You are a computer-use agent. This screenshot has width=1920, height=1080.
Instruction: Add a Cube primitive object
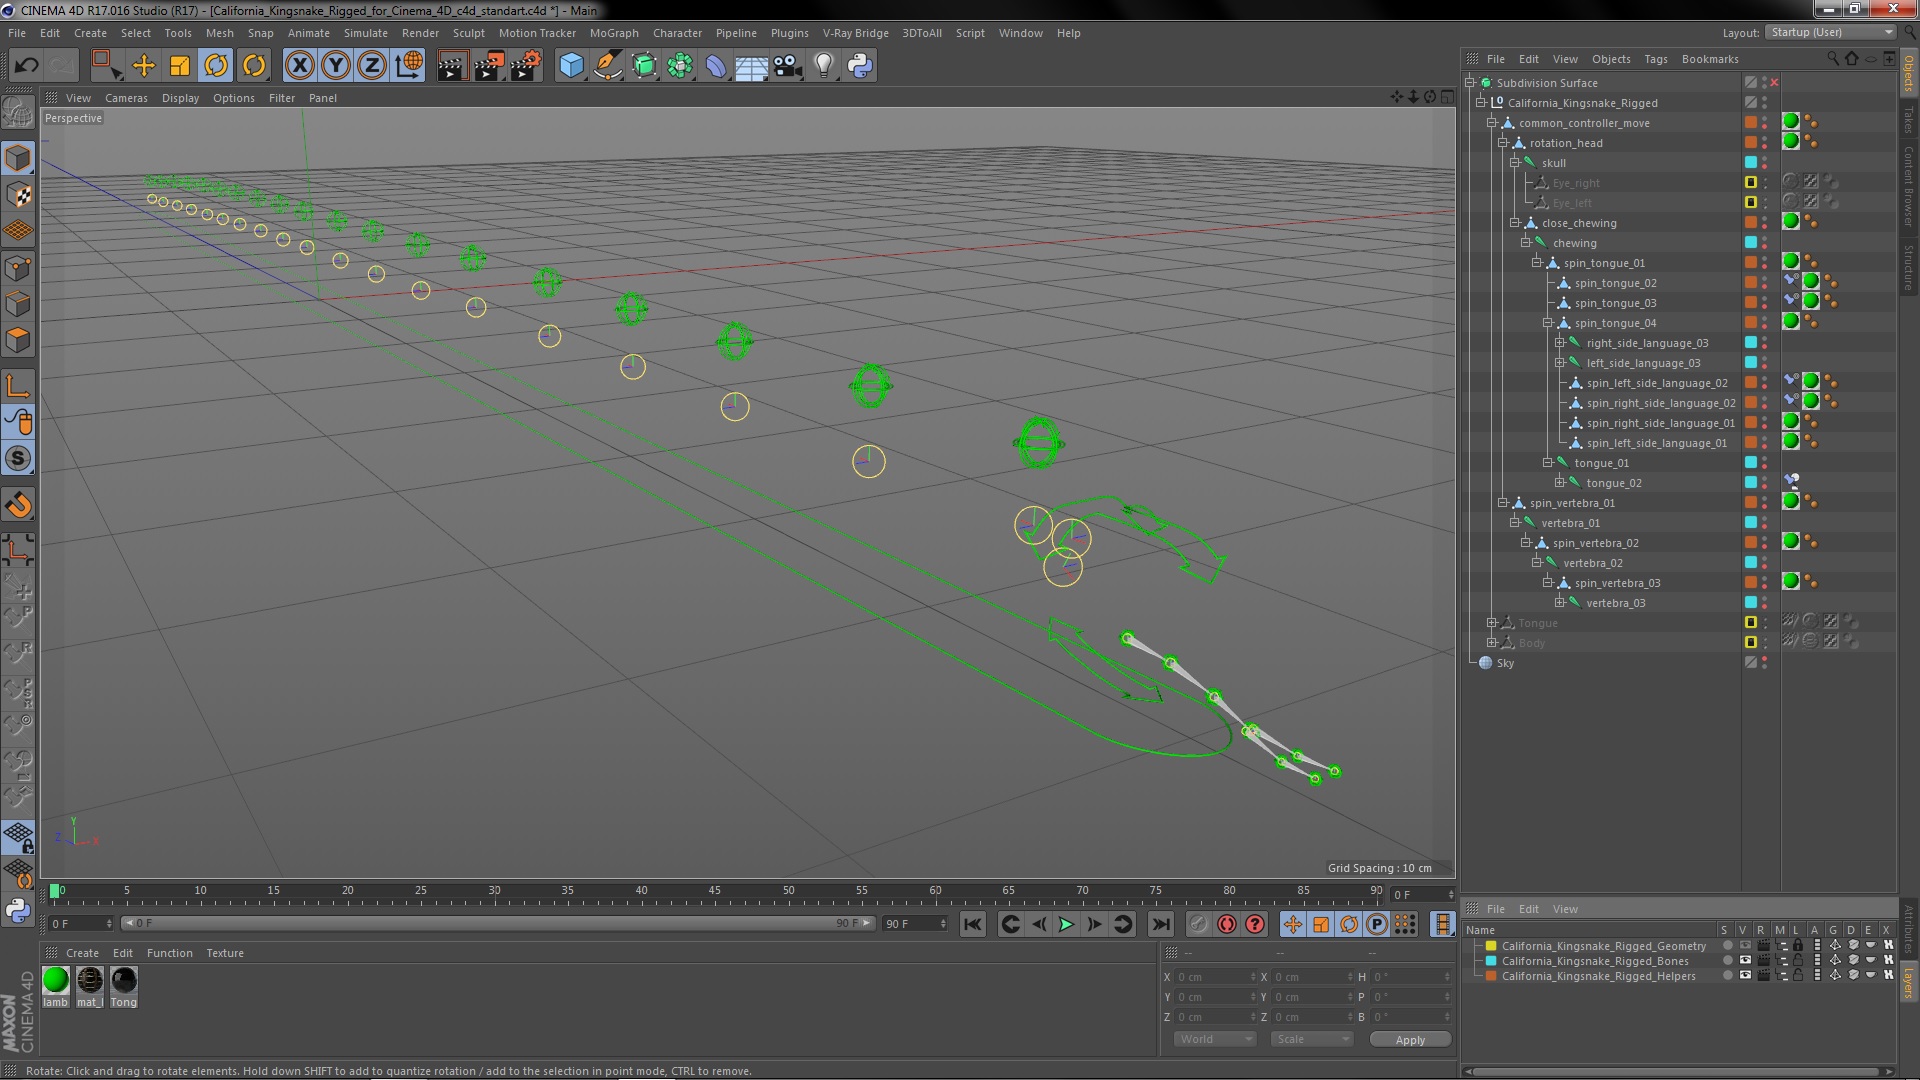[x=571, y=66]
